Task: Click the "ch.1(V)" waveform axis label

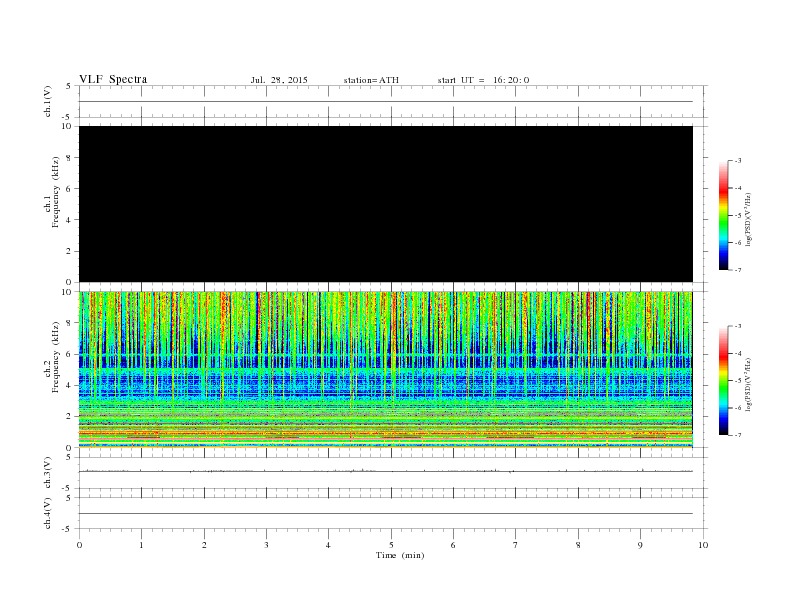Action: click(x=48, y=101)
